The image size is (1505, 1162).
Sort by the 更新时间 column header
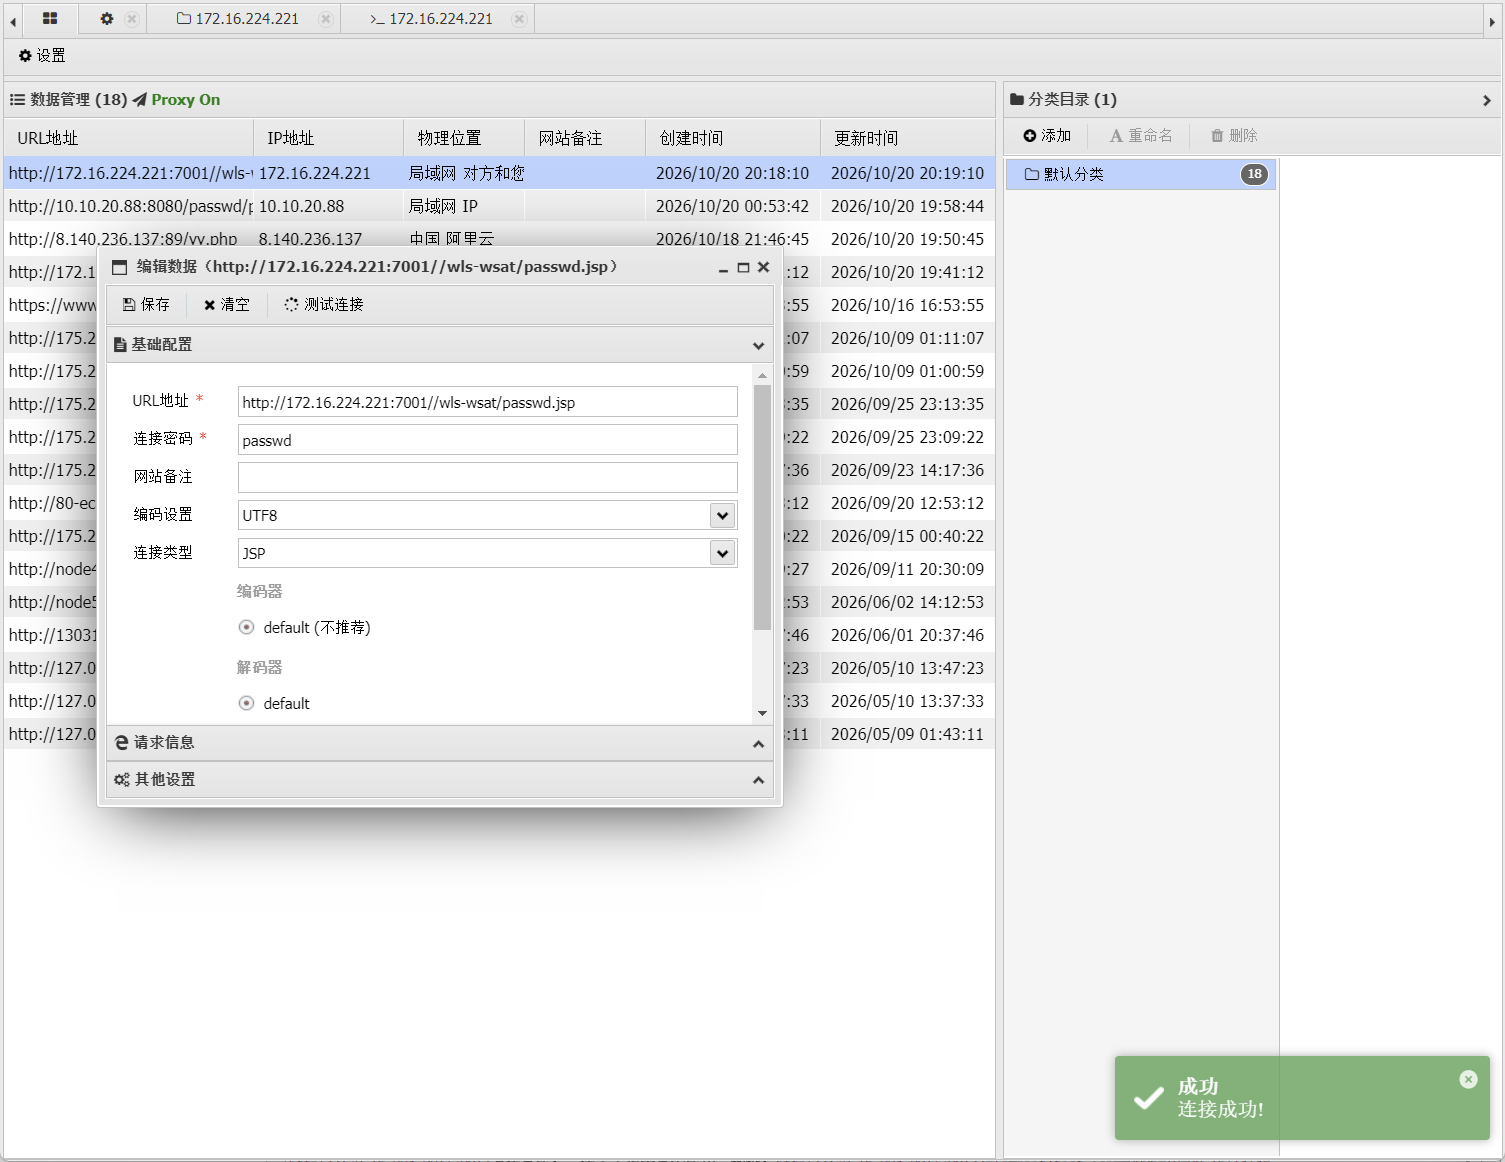point(907,139)
